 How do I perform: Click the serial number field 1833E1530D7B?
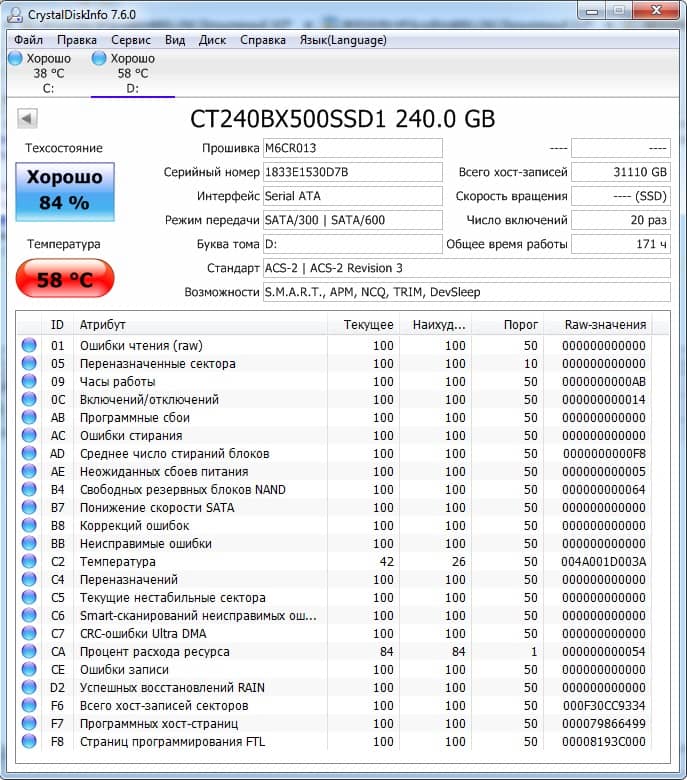353,172
